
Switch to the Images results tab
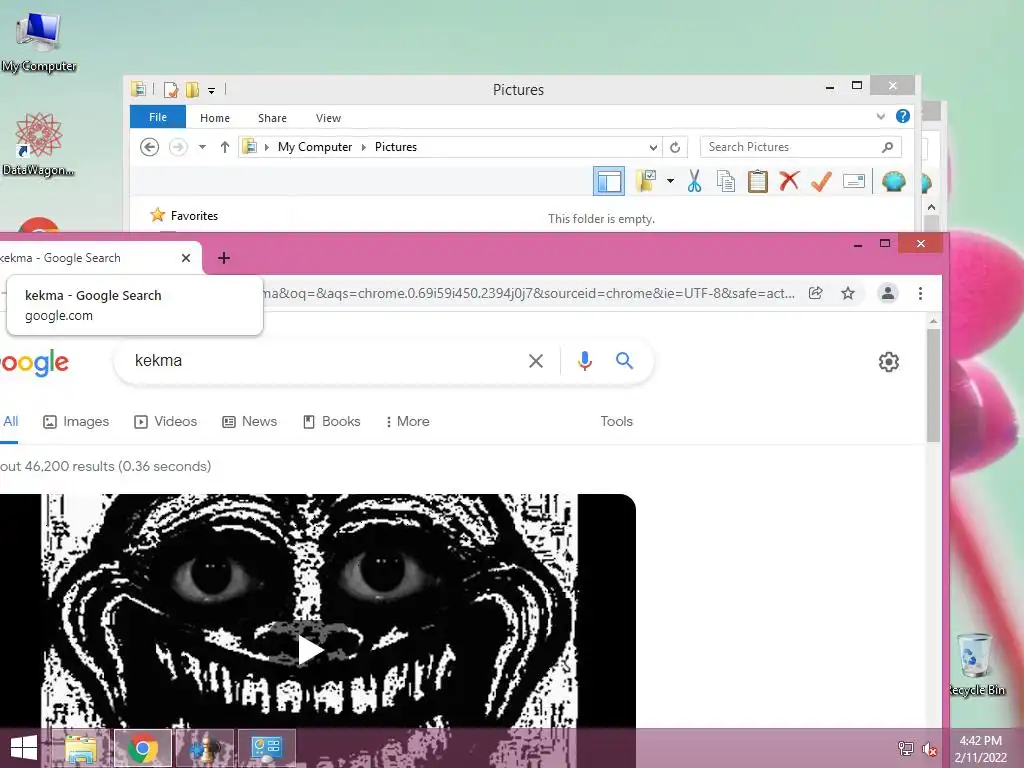(x=76, y=422)
